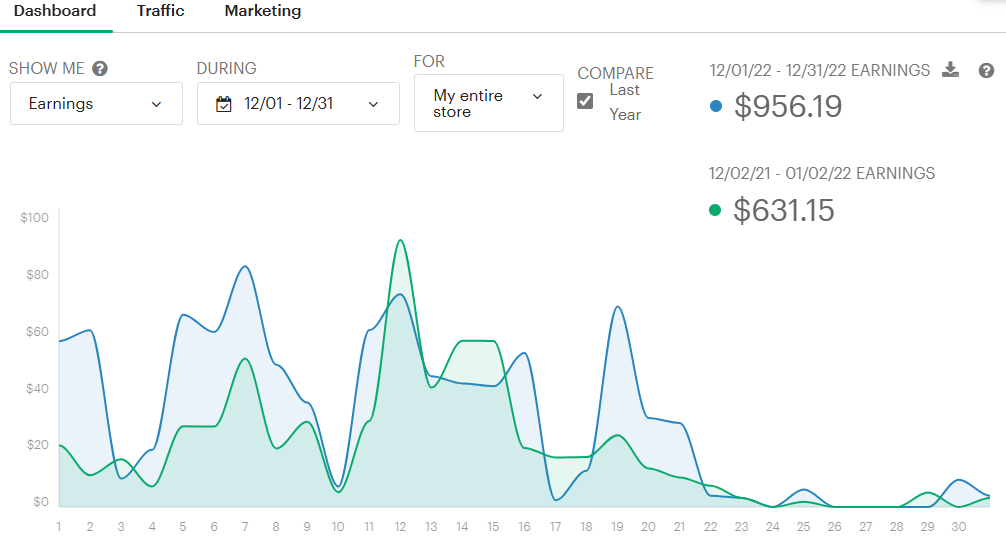Select the Dashboard tab

click(x=55, y=12)
